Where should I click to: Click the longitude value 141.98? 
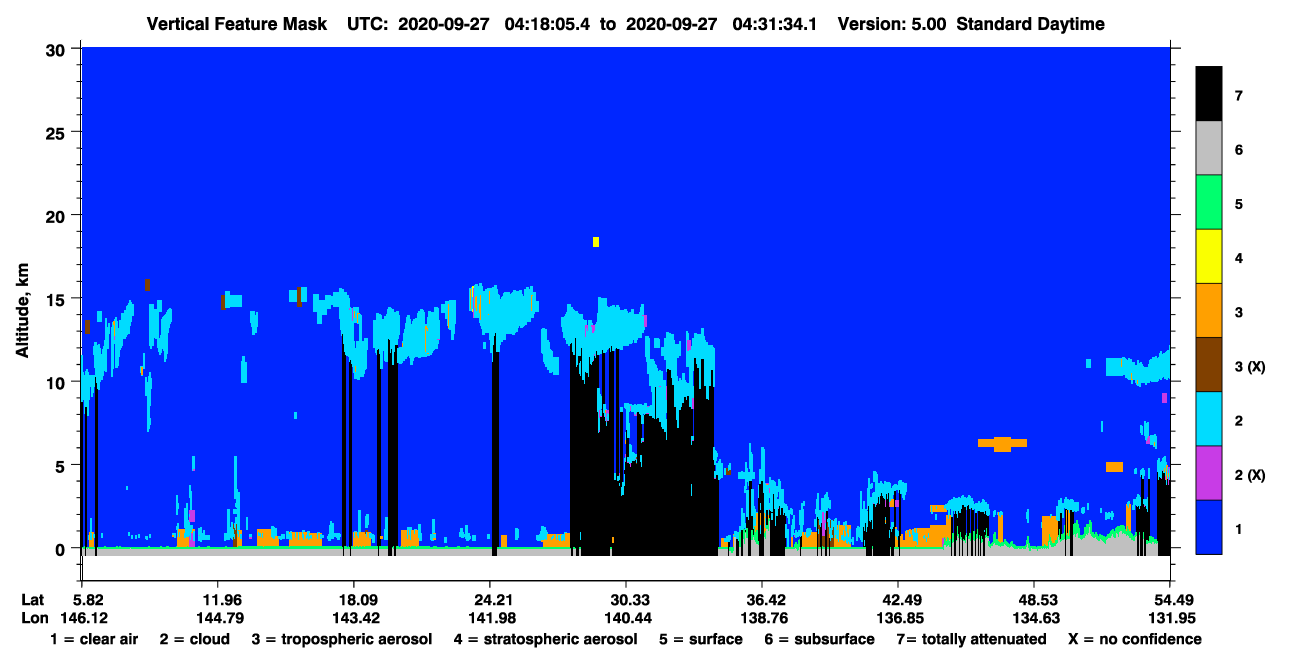pyautogui.click(x=490, y=618)
